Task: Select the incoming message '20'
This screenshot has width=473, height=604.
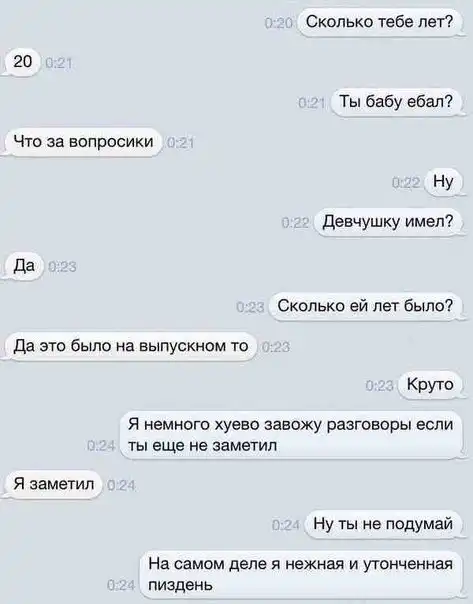Action: (x=23, y=62)
